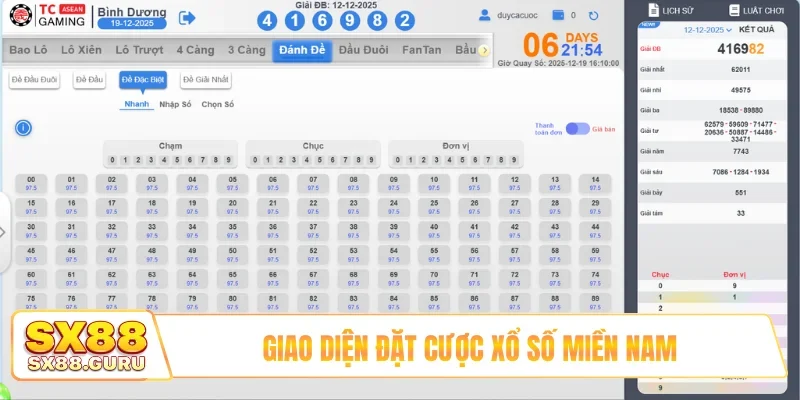Click the Đơn vị column header in stats table
800x400 pixels.
point(735,274)
